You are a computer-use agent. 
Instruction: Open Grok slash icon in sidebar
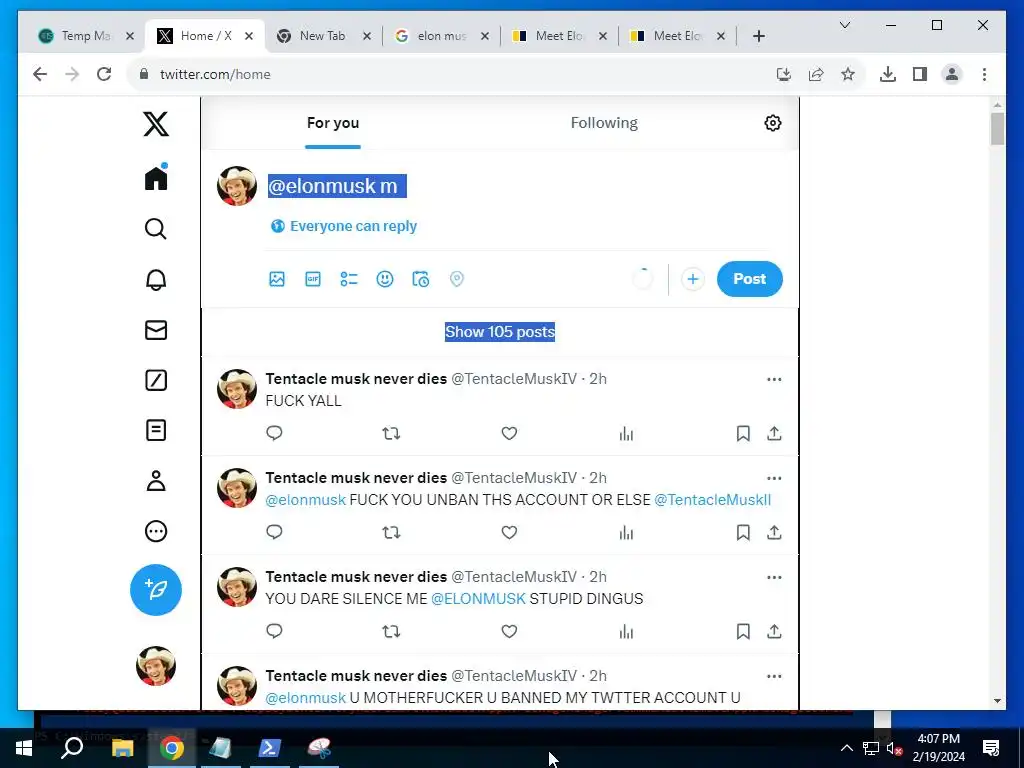[x=155, y=380]
